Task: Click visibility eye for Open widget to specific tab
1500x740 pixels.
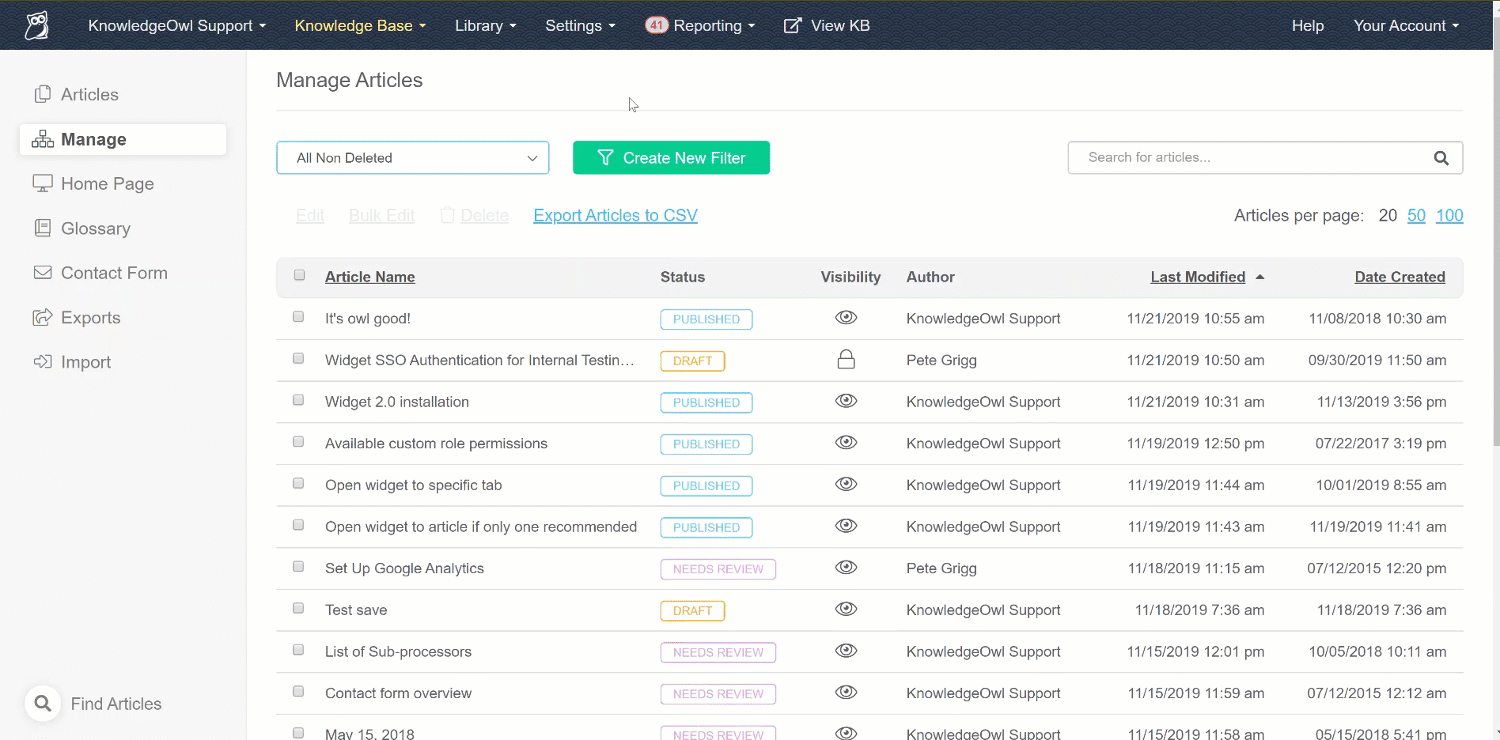Action: (x=846, y=485)
